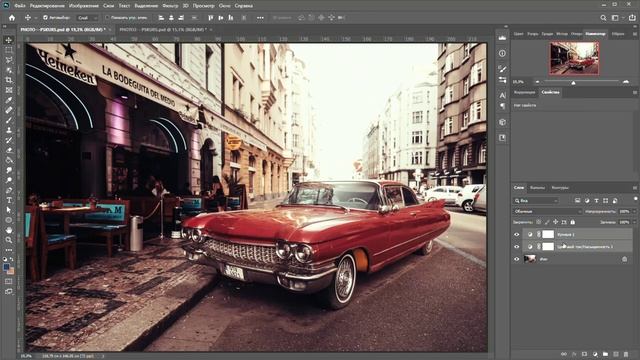
Task: Click the Background layer thumbnail
Action: coord(530,259)
